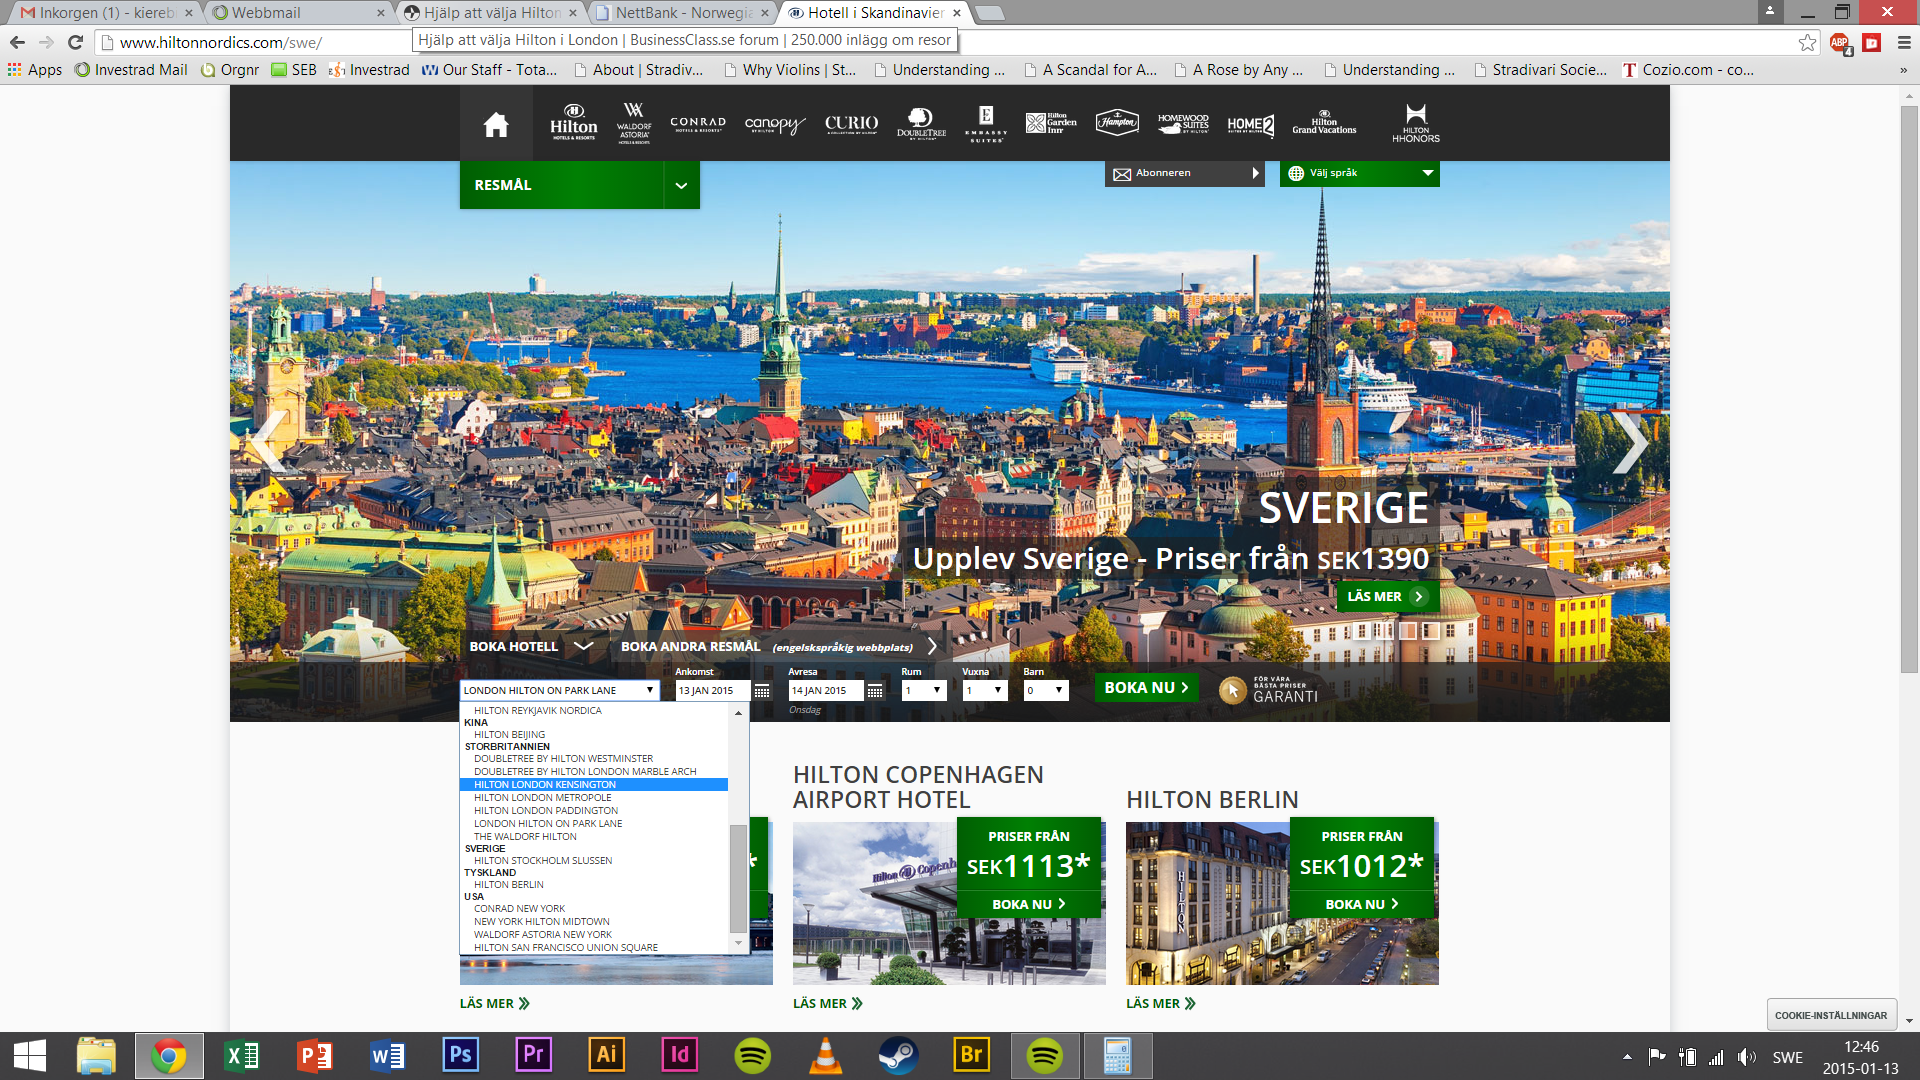Open the Waldorf Astoria brand logo
Image resolution: width=1920 pixels, height=1080 pixels.
[x=634, y=123]
